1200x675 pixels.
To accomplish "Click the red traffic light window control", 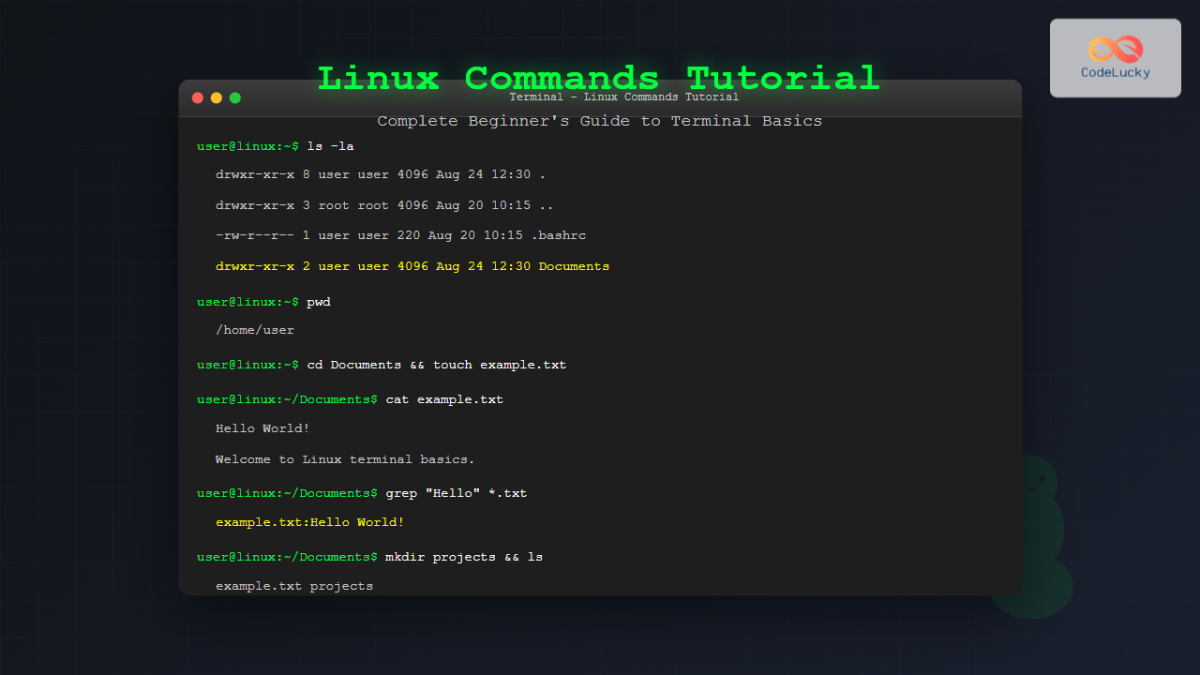I will (197, 98).
